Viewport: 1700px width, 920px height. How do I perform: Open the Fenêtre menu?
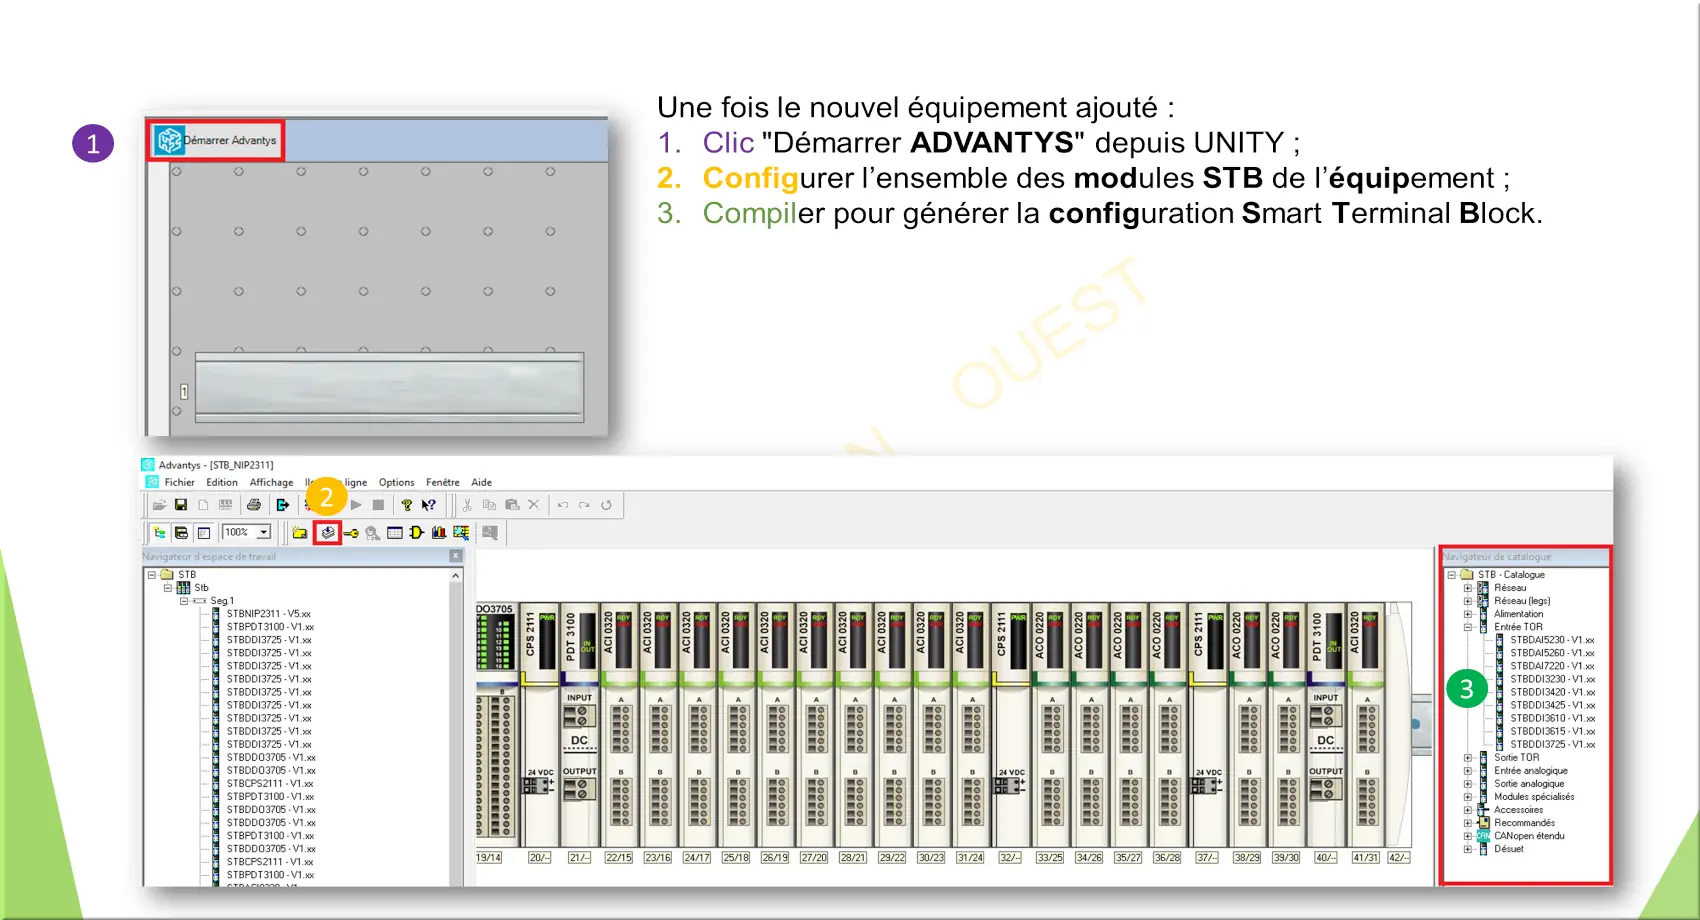coord(443,482)
